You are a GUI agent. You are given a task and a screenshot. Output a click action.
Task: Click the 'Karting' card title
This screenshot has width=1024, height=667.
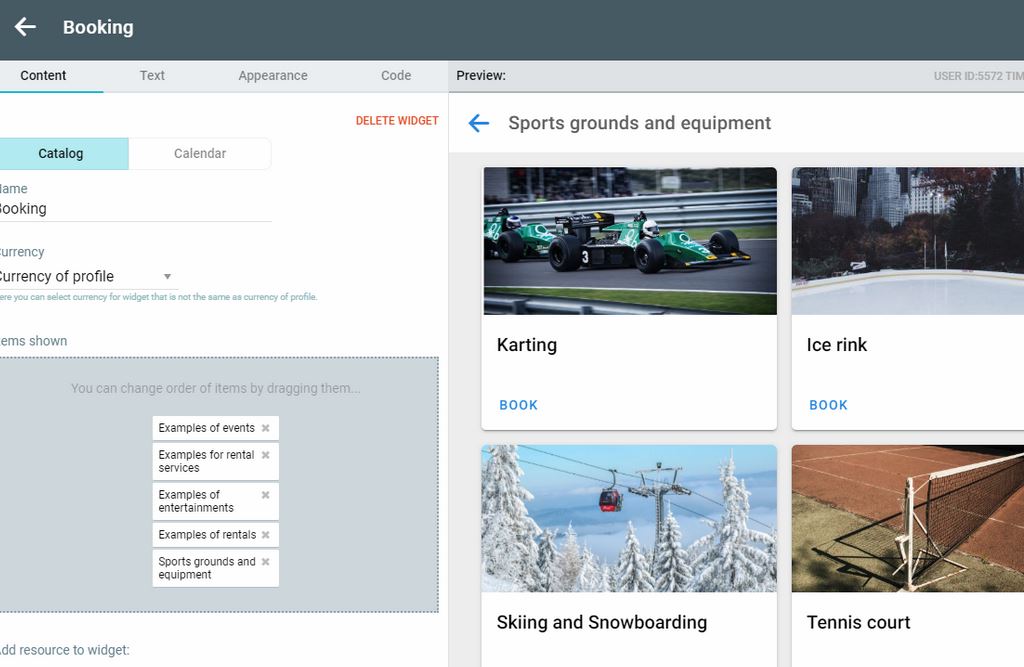point(527,345)
